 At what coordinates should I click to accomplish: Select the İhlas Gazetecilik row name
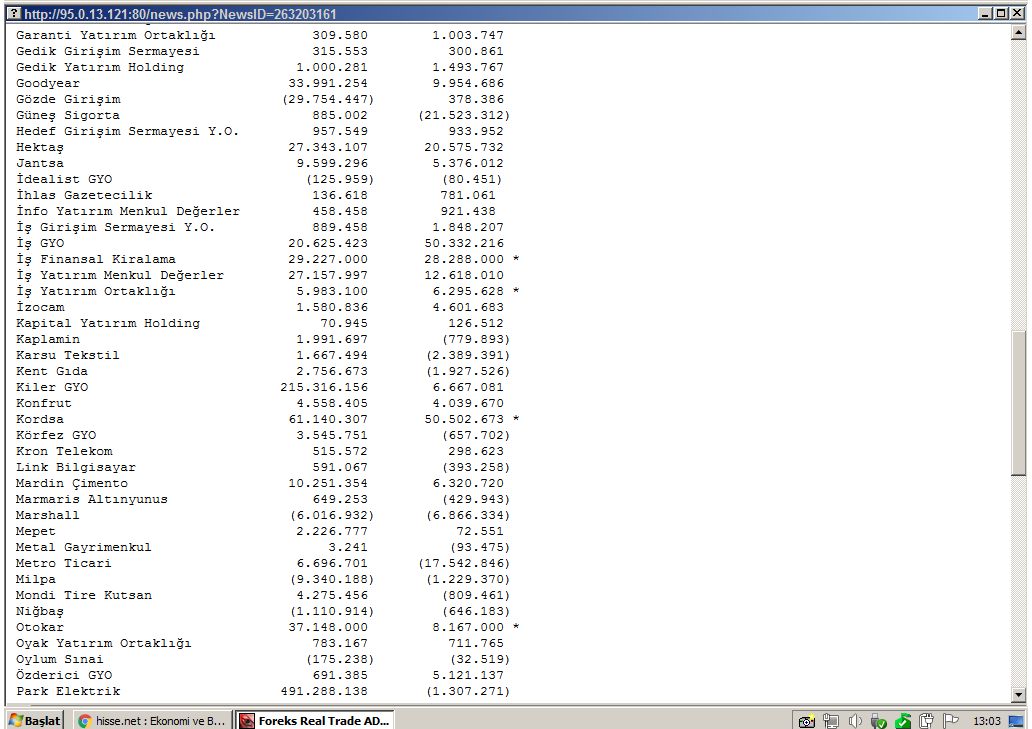click(x=84, y=195)
